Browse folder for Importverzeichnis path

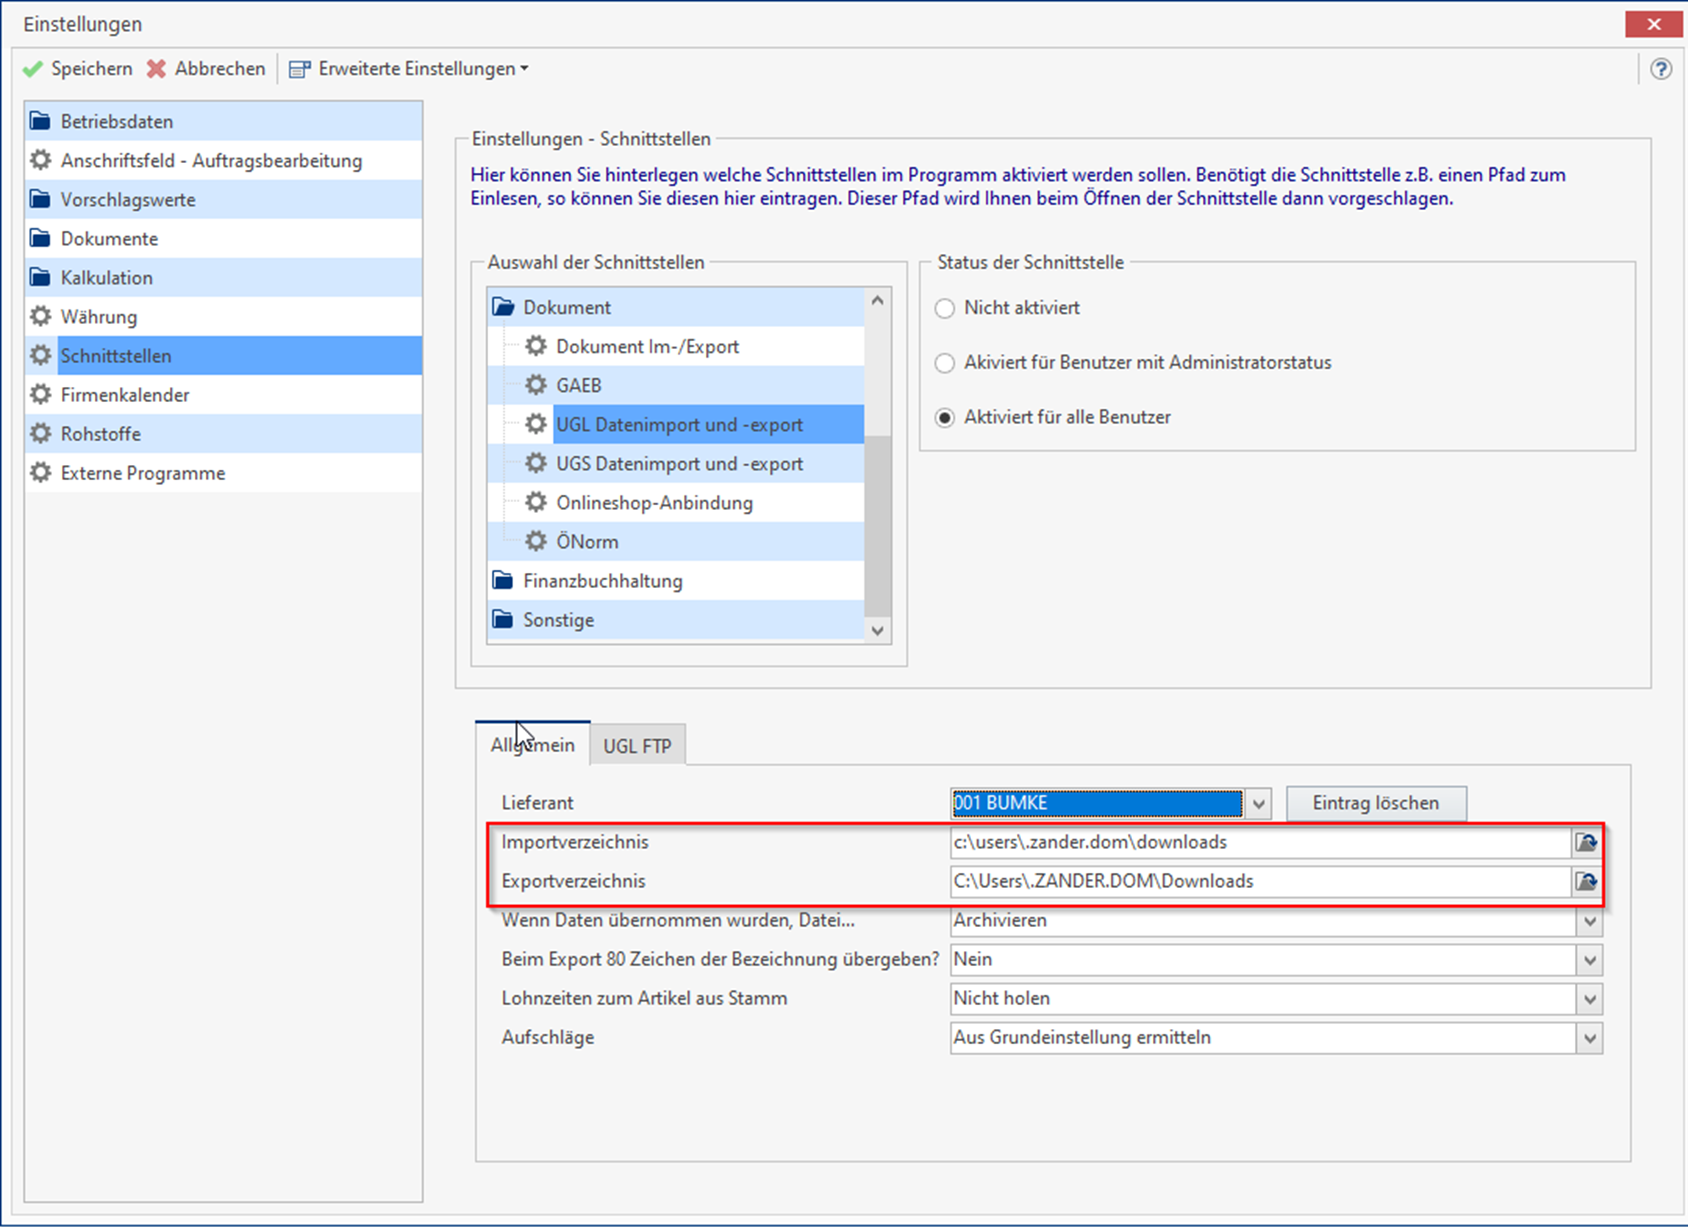tap(1586, 843)
